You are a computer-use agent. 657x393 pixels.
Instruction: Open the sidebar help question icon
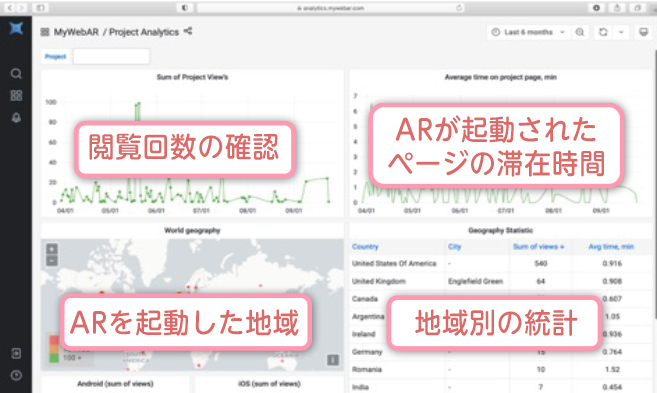point(16,375)
